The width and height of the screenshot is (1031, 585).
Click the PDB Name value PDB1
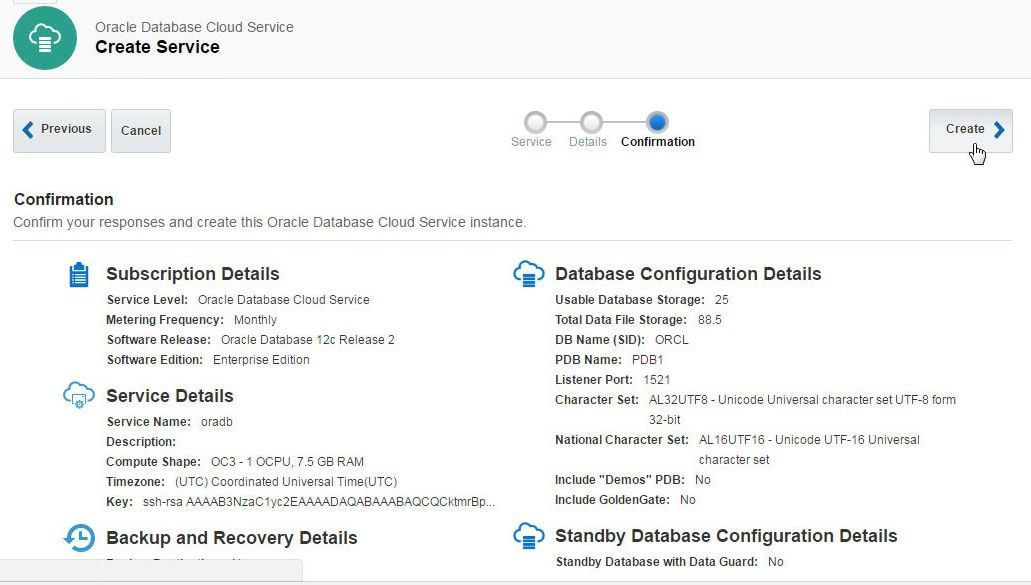click(x=648, y=360)
